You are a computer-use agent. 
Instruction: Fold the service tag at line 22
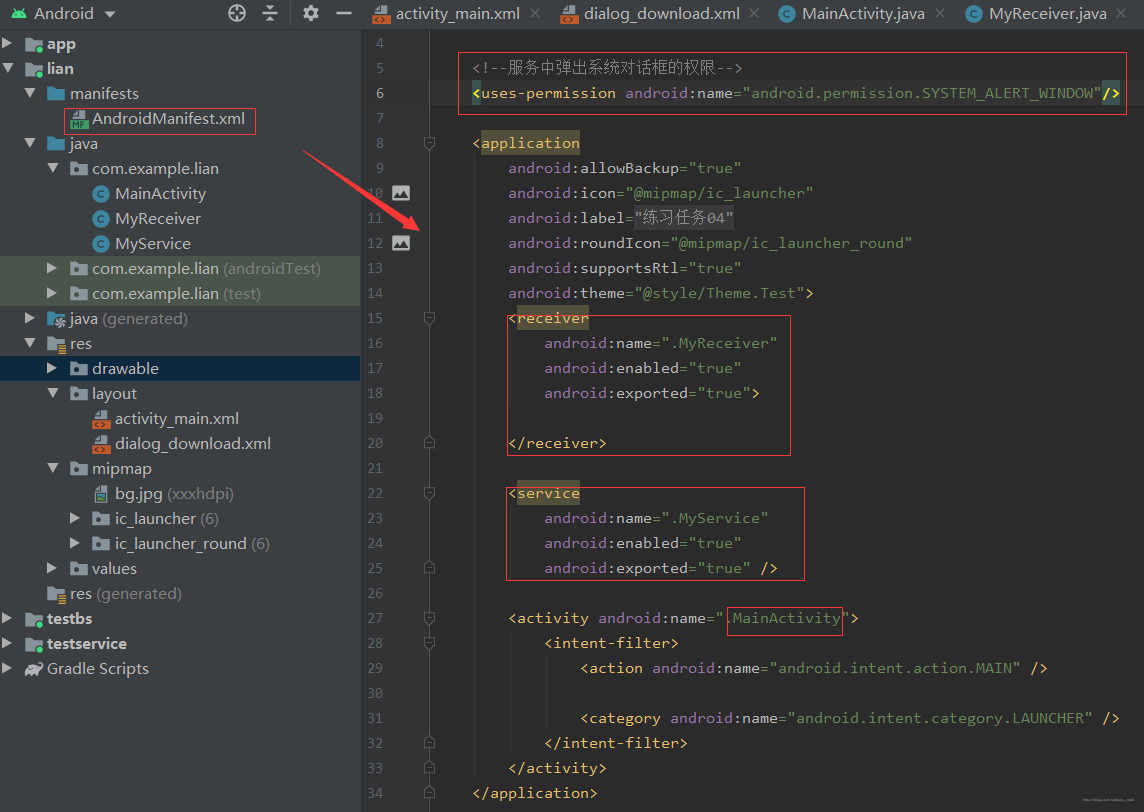(x=430, y=493)
